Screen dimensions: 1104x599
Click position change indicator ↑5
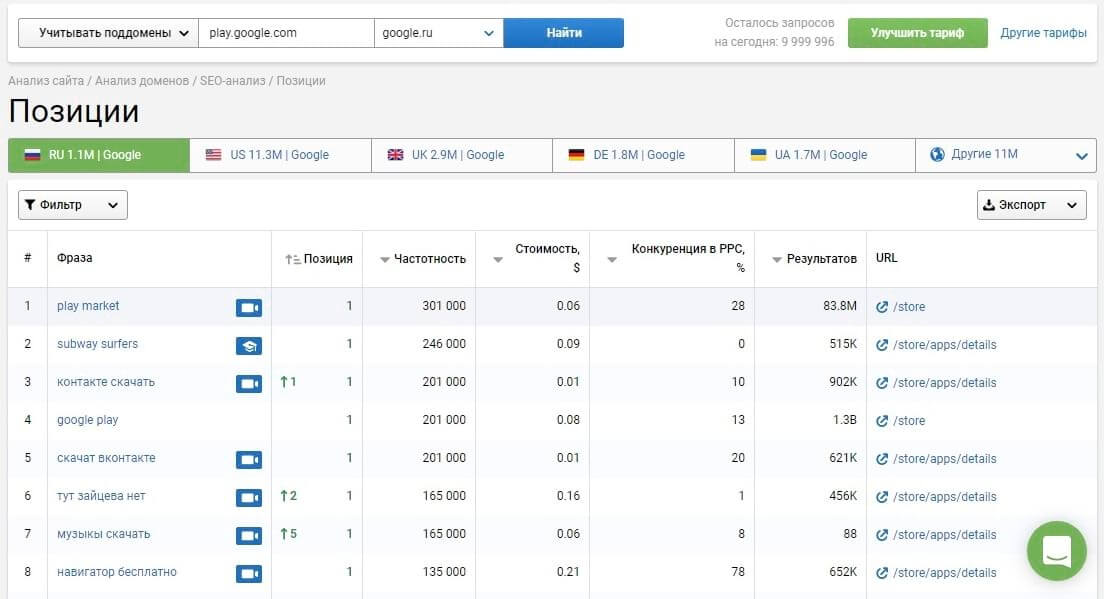point(289,534)
